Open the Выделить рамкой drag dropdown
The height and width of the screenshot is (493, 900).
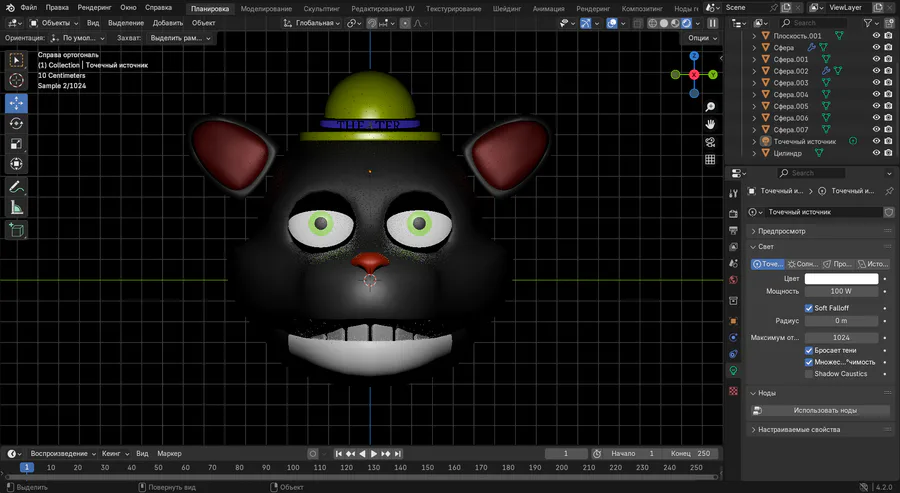click(x=180, y=38)
